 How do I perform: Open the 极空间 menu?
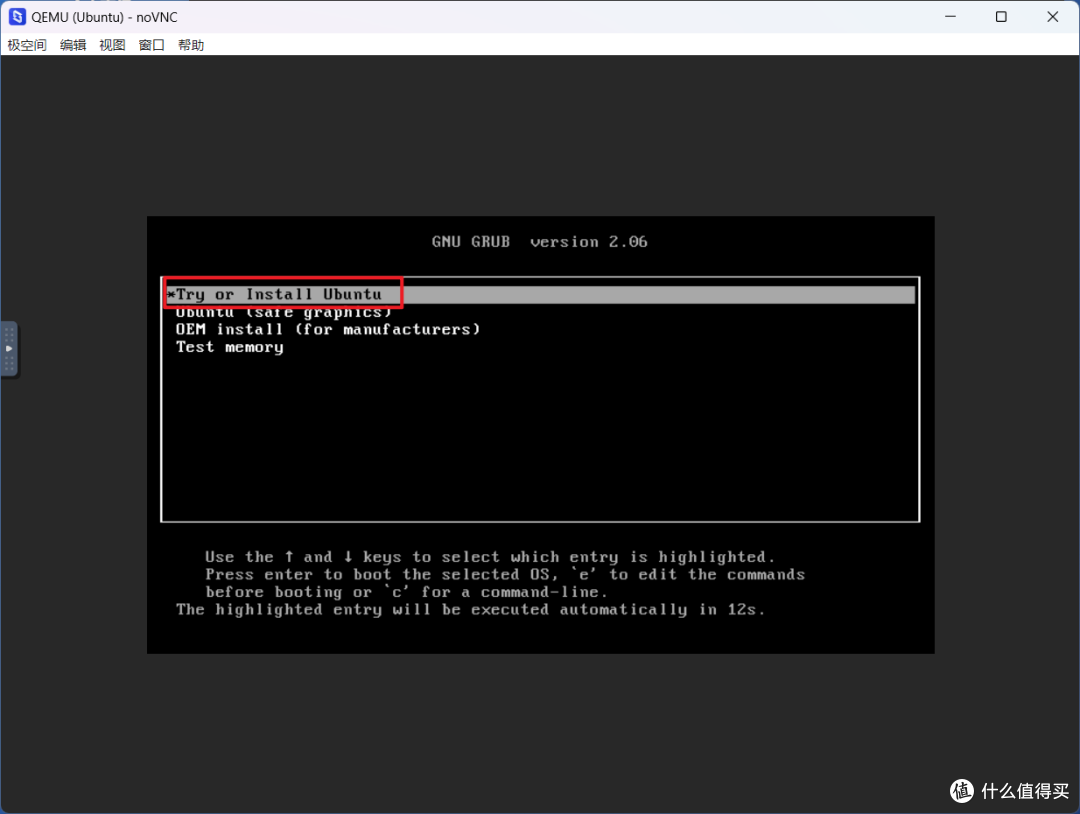pos(27,45)
